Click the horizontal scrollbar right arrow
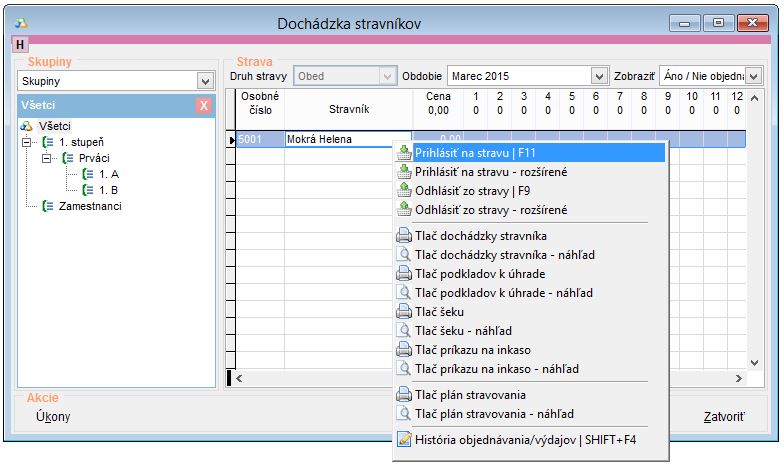The height and width of the screenshot is (467, 784). coord(738,378)
